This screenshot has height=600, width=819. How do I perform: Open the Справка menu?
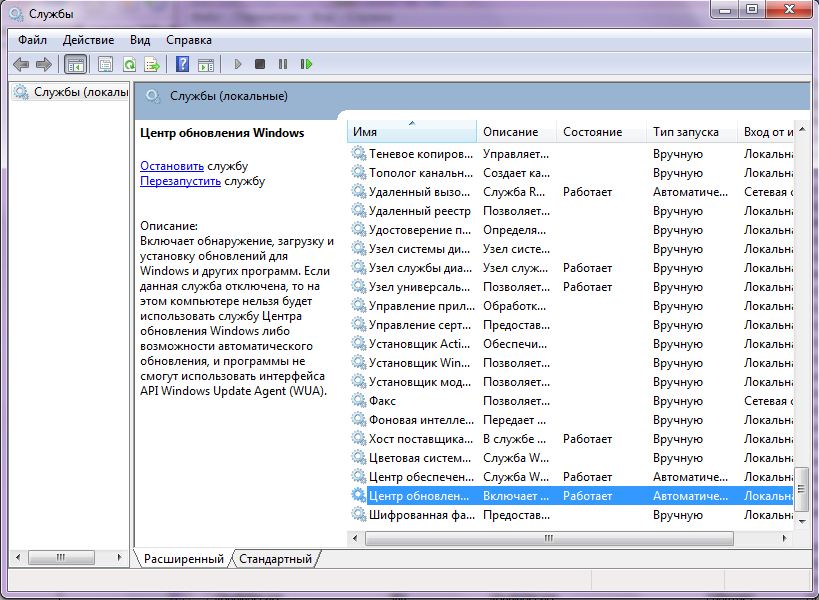click(x=188, y=40)
